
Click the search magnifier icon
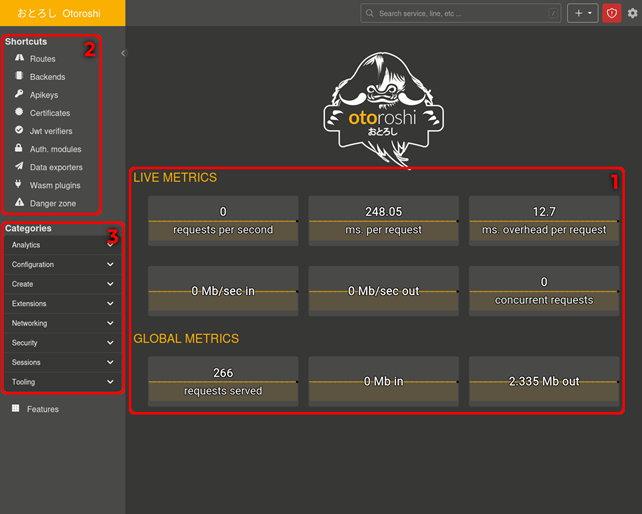pos(369,13)
